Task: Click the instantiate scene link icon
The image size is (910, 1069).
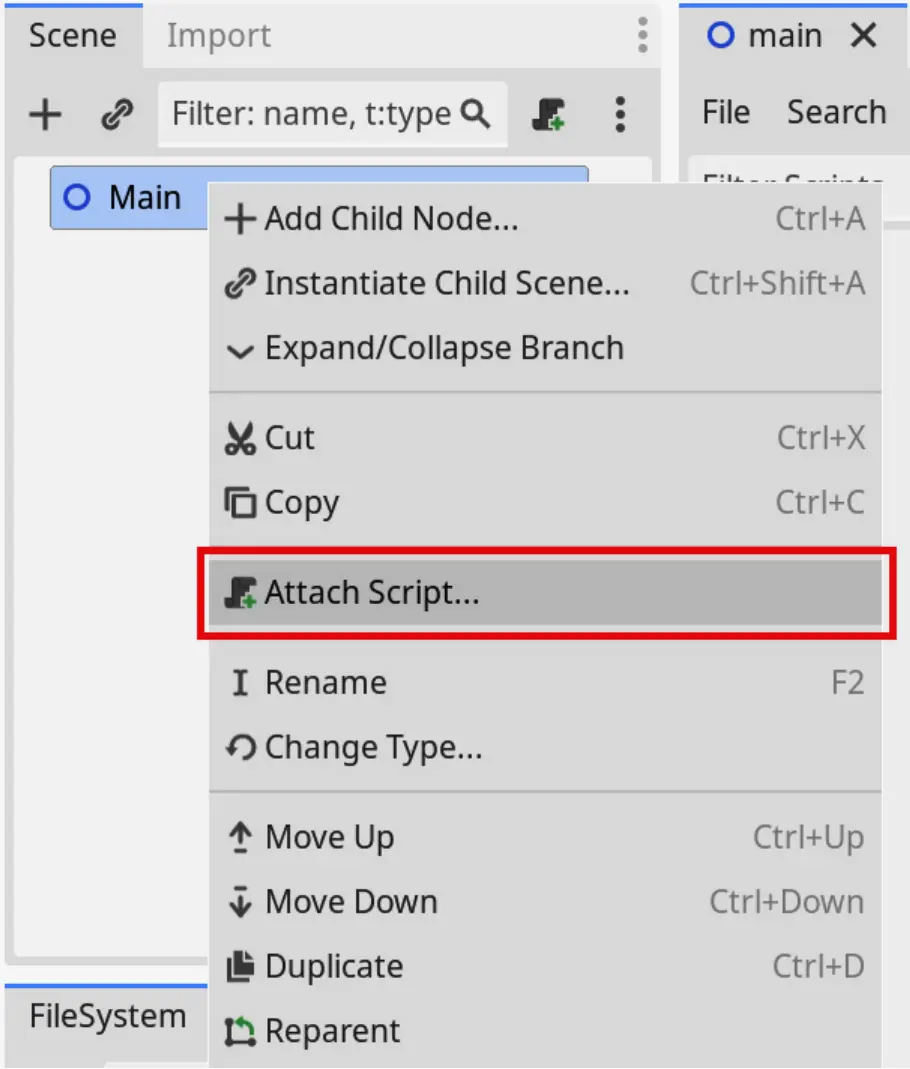Action: pos(117,115)
